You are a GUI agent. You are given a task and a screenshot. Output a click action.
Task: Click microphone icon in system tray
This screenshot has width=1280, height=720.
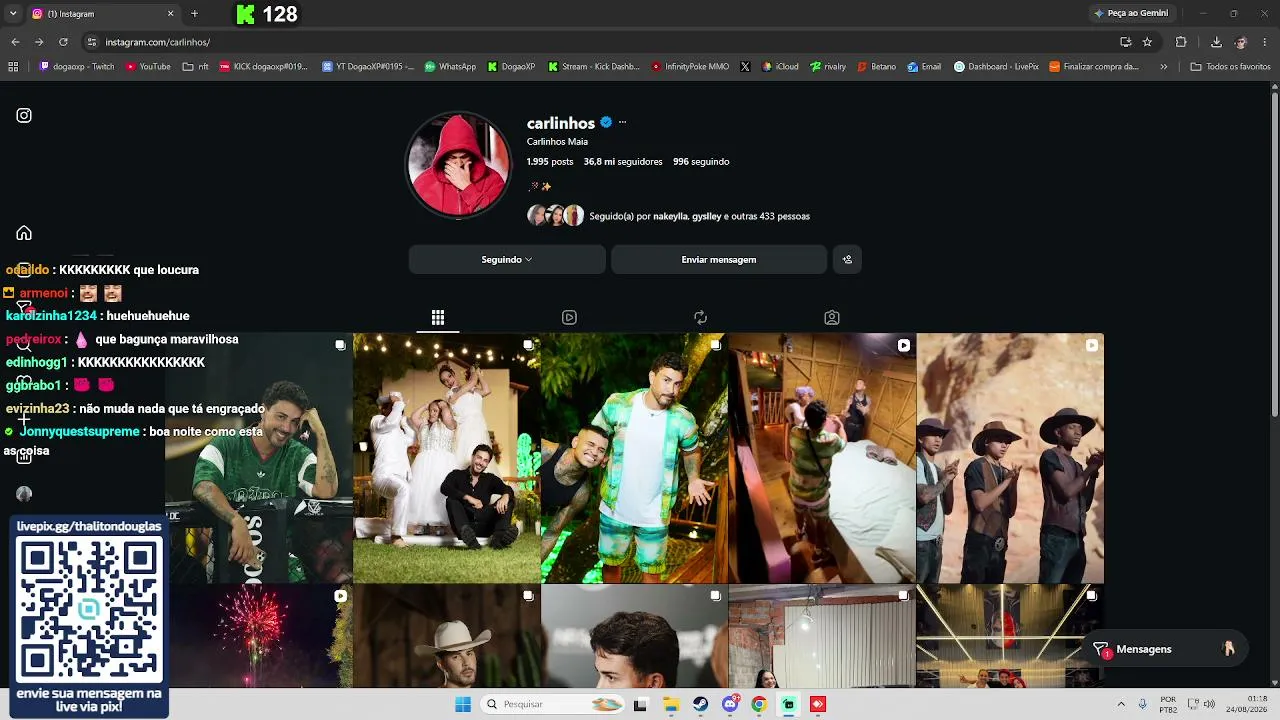(x=1143, y=704)
